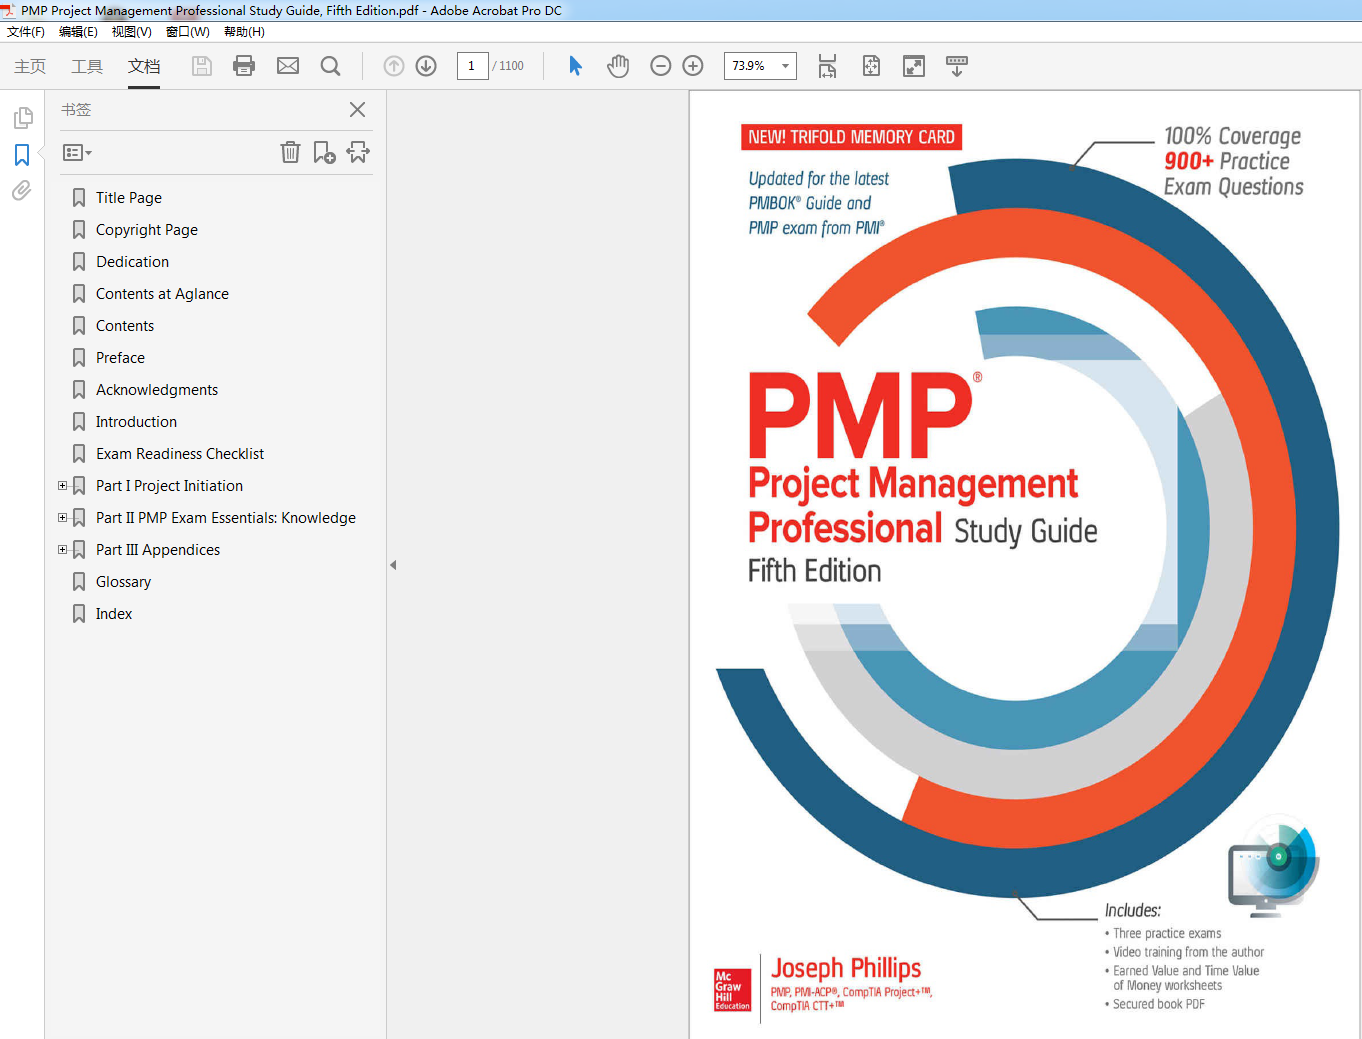Open bookmarks options dropdown menu
The height and width of the screenshot is (1039, 1362).
[77, 153]
